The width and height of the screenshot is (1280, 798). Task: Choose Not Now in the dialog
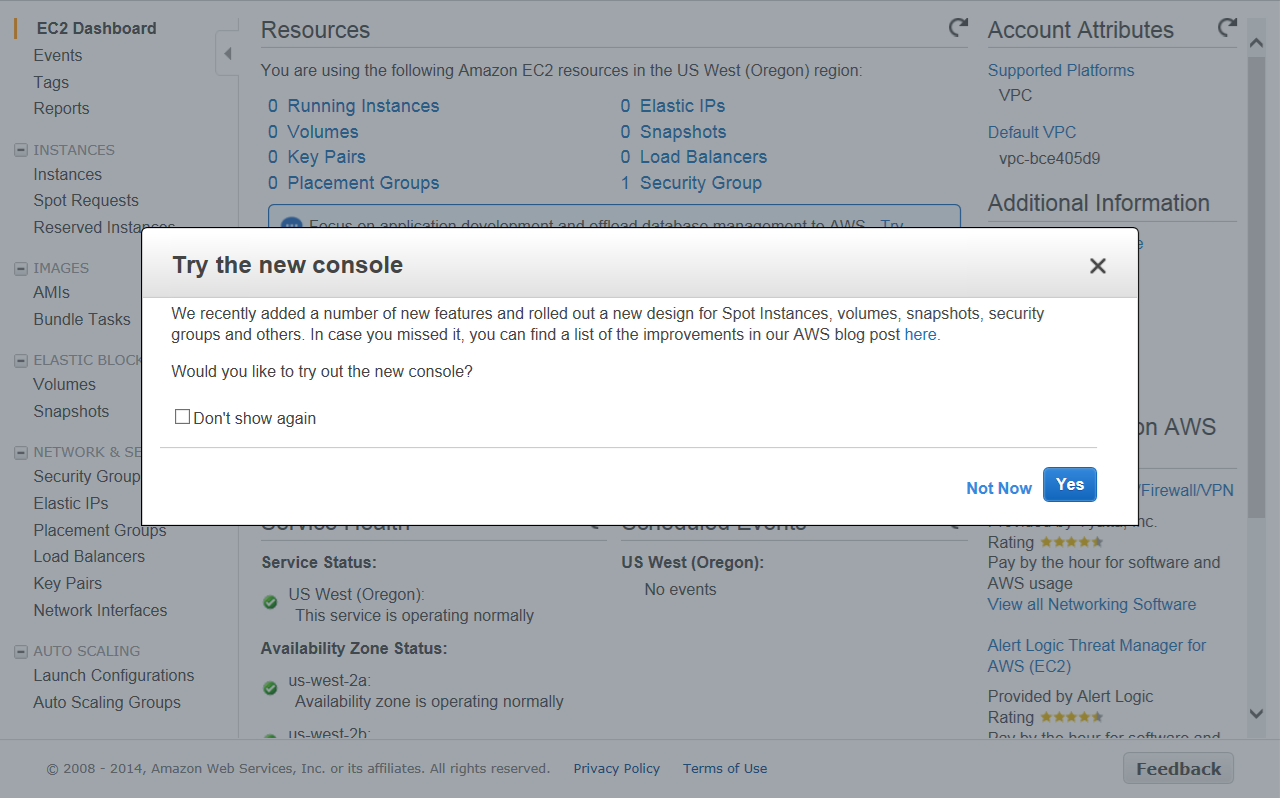(x=998, y=488)
